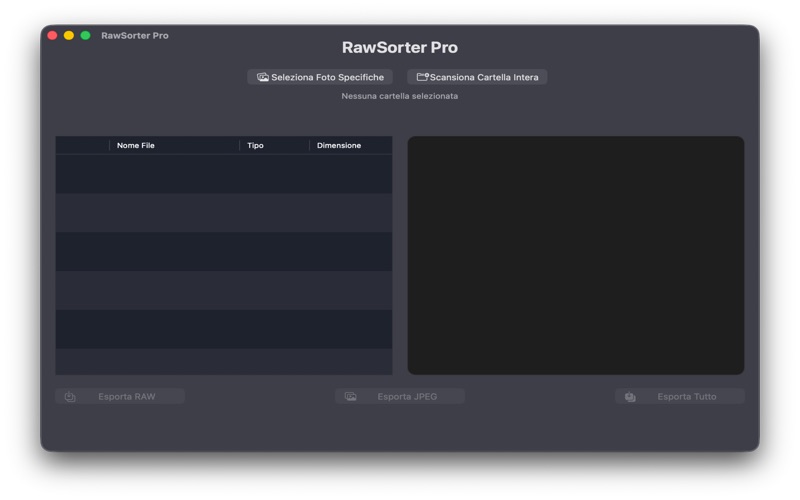Click the Esporta Tutto button label

[687, 396]
